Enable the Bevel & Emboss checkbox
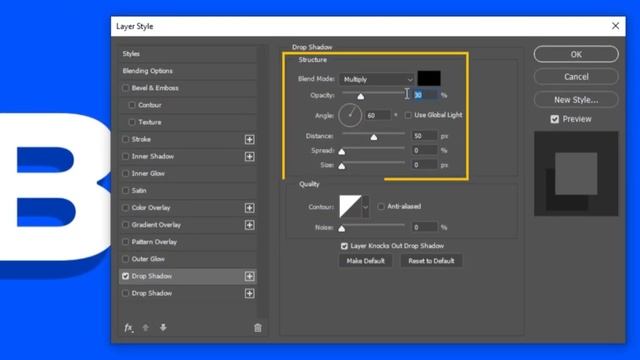 tap(125, 88)
